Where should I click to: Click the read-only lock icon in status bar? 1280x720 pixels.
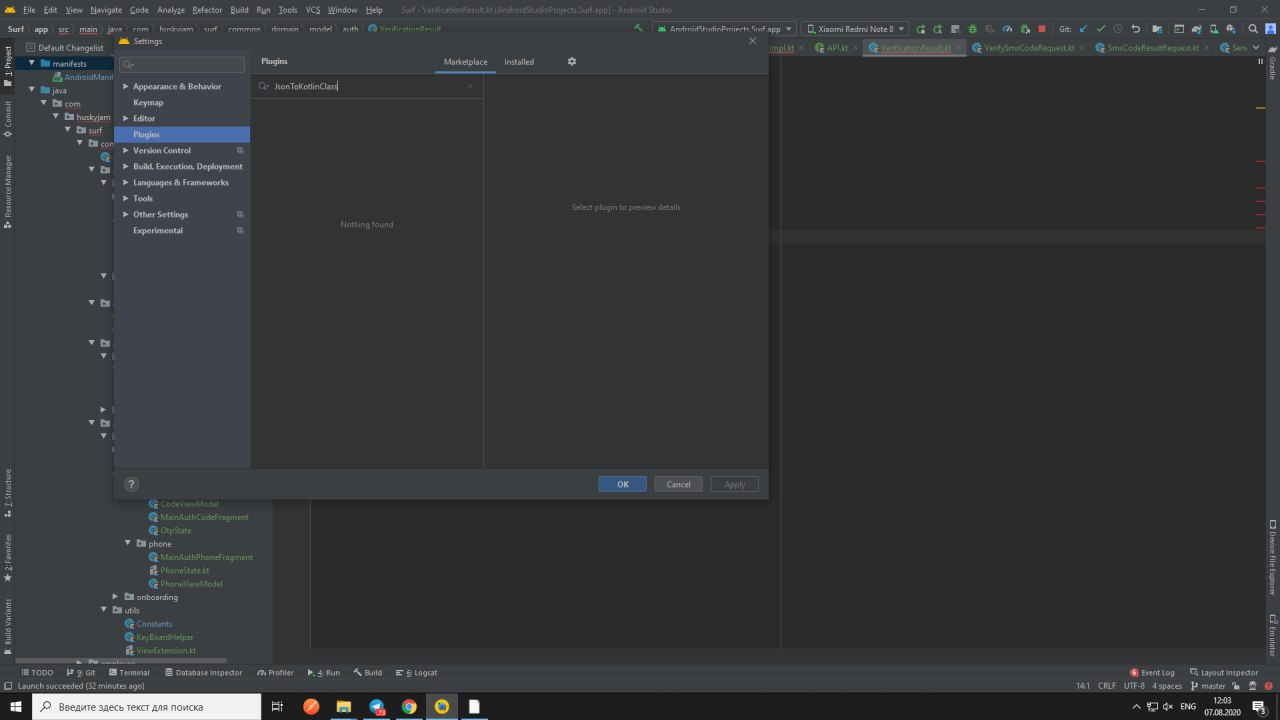1236,686
